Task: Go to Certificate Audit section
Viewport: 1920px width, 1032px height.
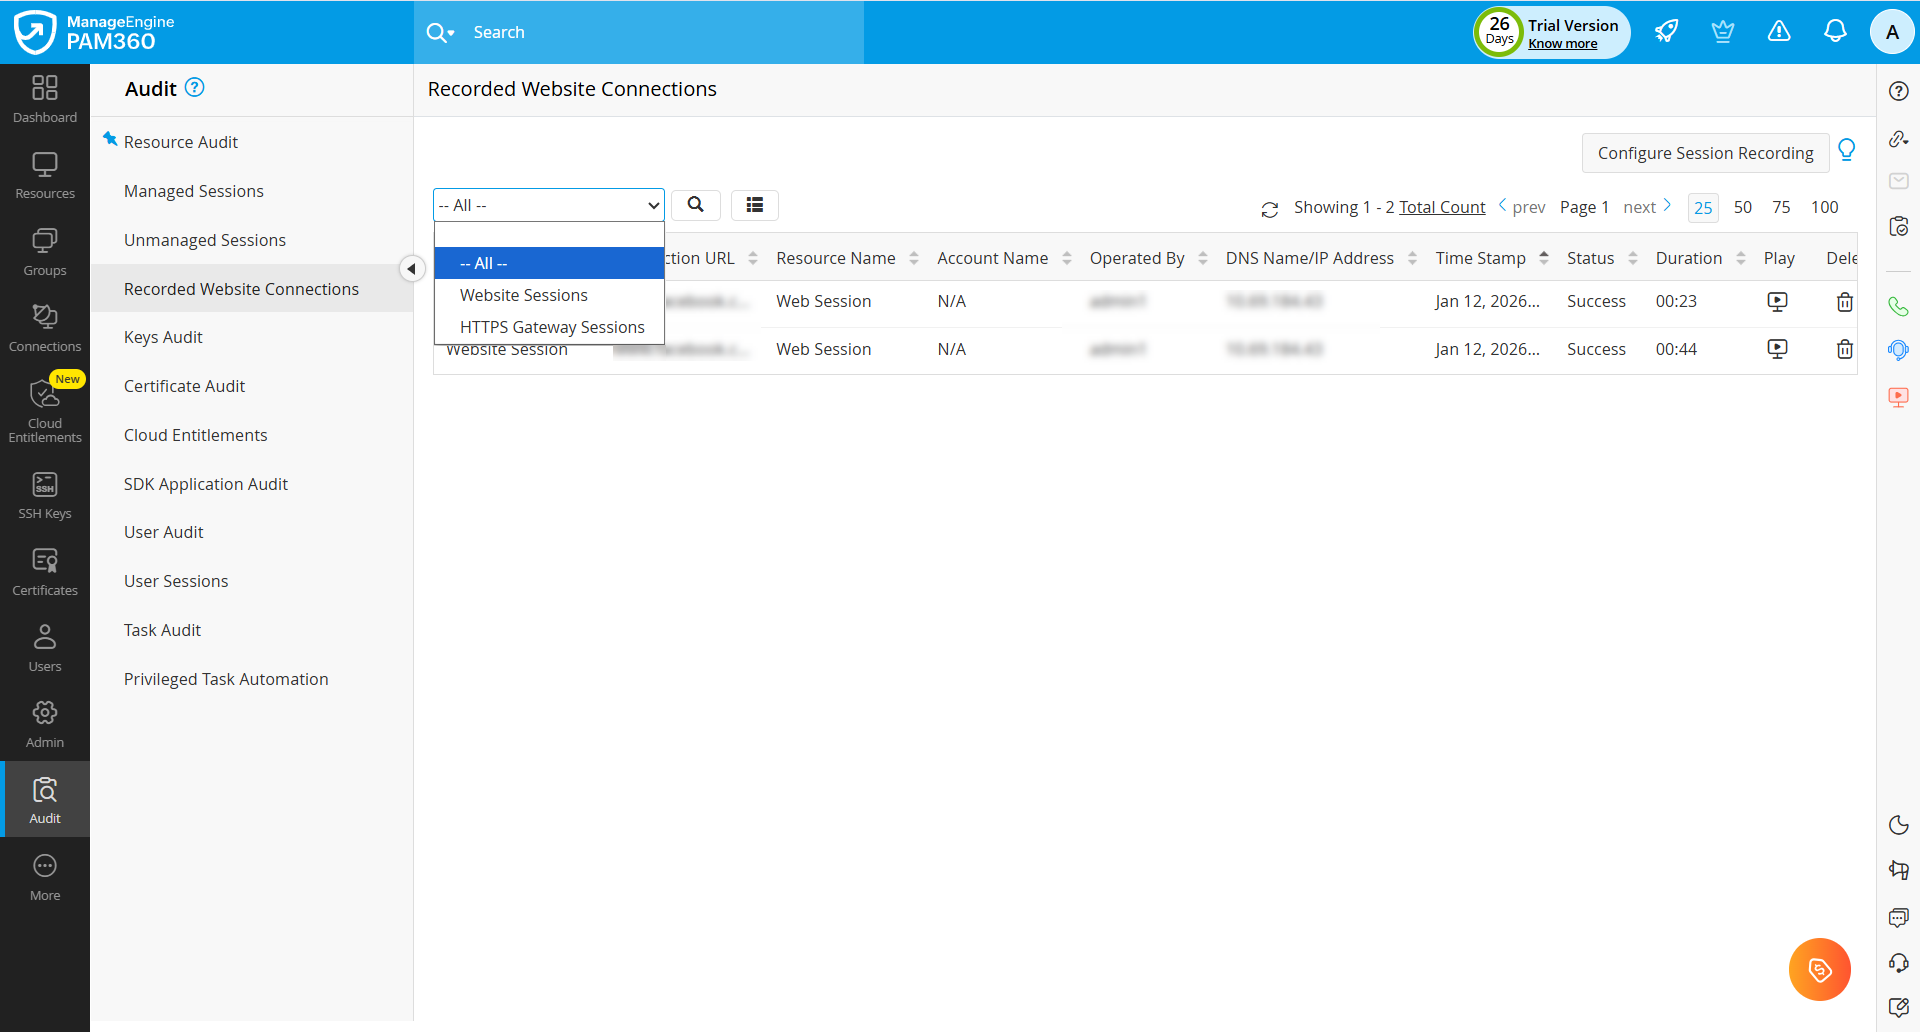Action: pyautogui.click(x=184, y=386)
